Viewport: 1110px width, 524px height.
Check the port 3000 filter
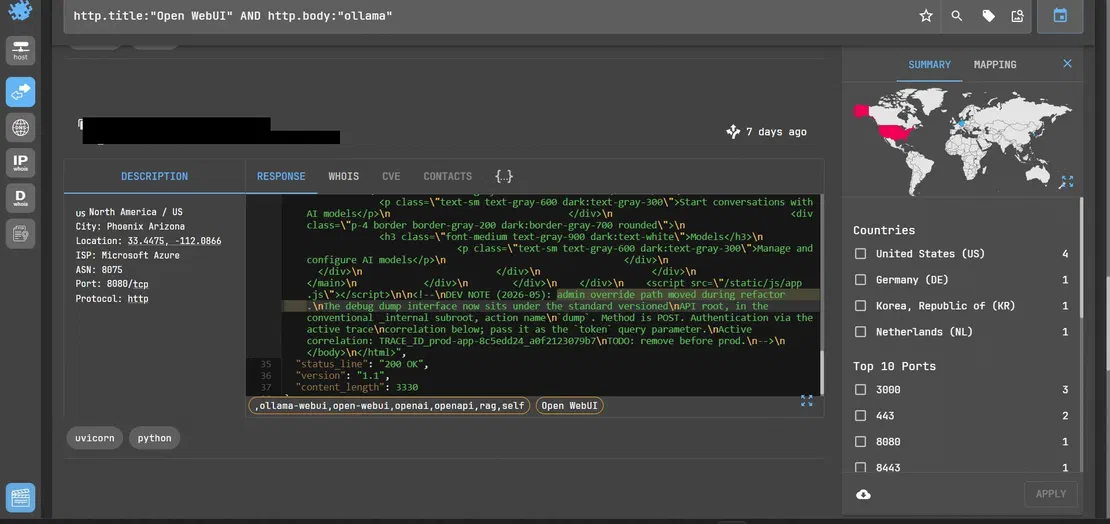(x=860, y=389)
